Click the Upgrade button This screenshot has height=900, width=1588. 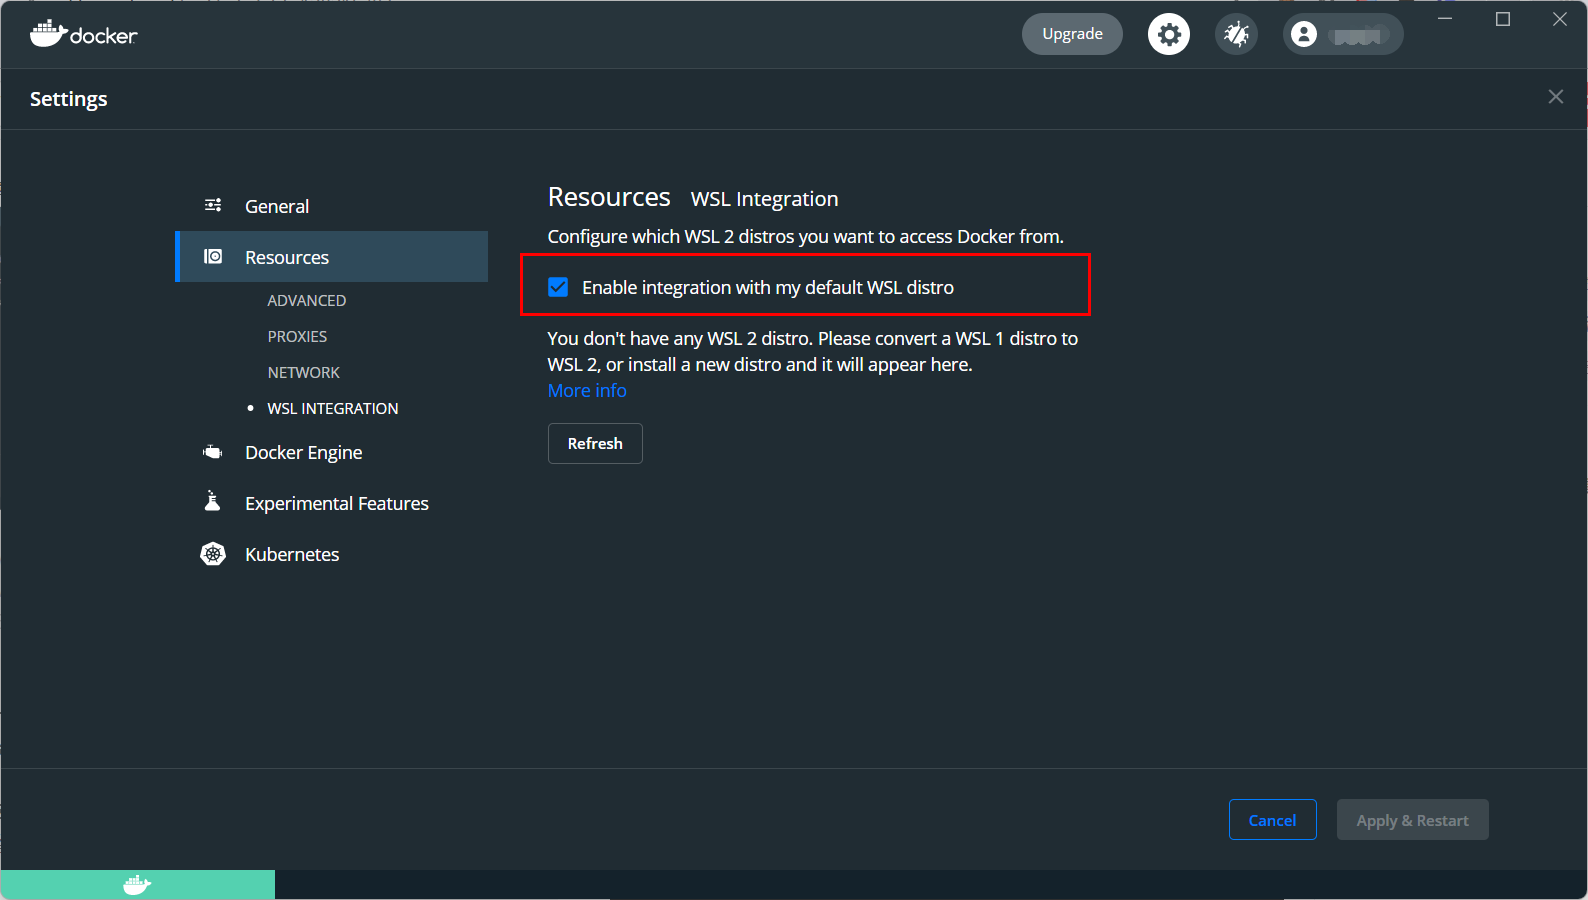(x=1072, y=34)
